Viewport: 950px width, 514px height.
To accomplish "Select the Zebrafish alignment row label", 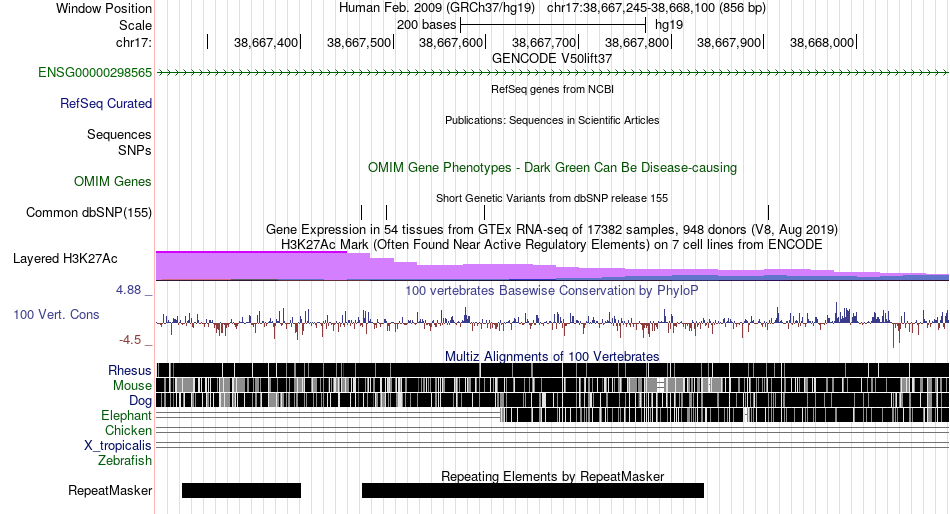I will pyautogui.click(x=125, y=461).
